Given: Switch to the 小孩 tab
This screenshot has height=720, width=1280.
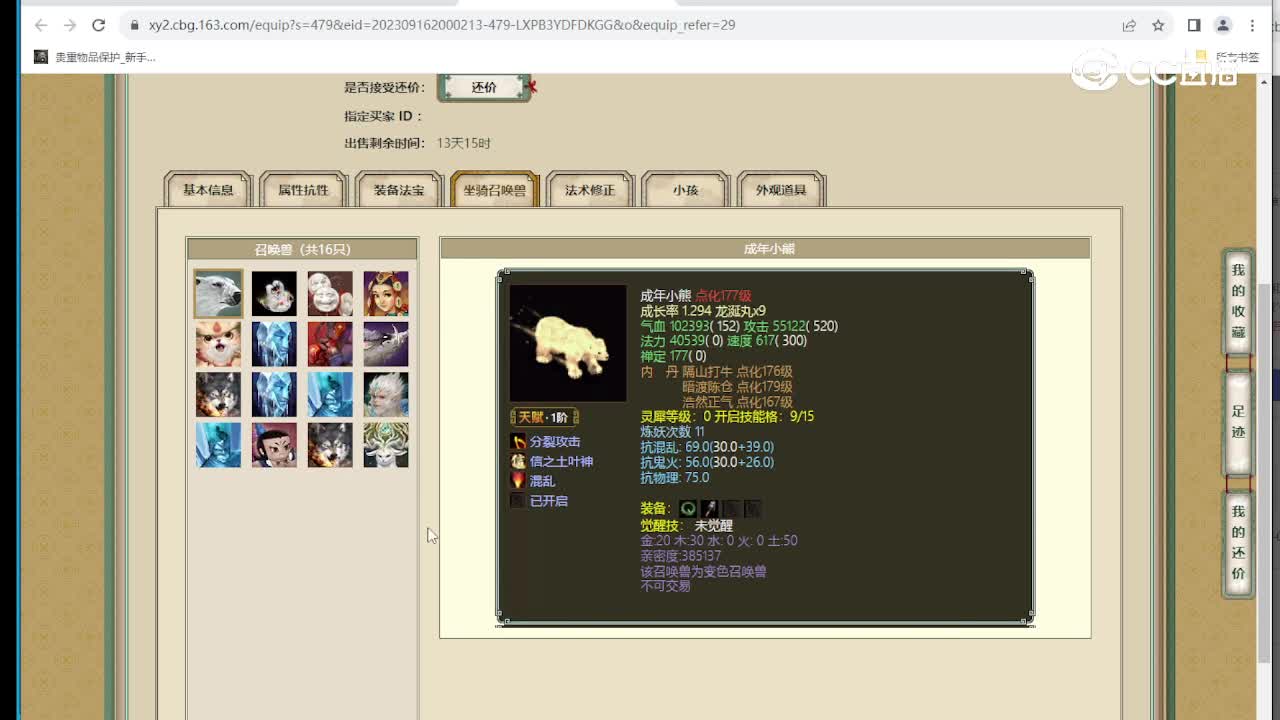Looking at the screenshot, I should [686, 190].
